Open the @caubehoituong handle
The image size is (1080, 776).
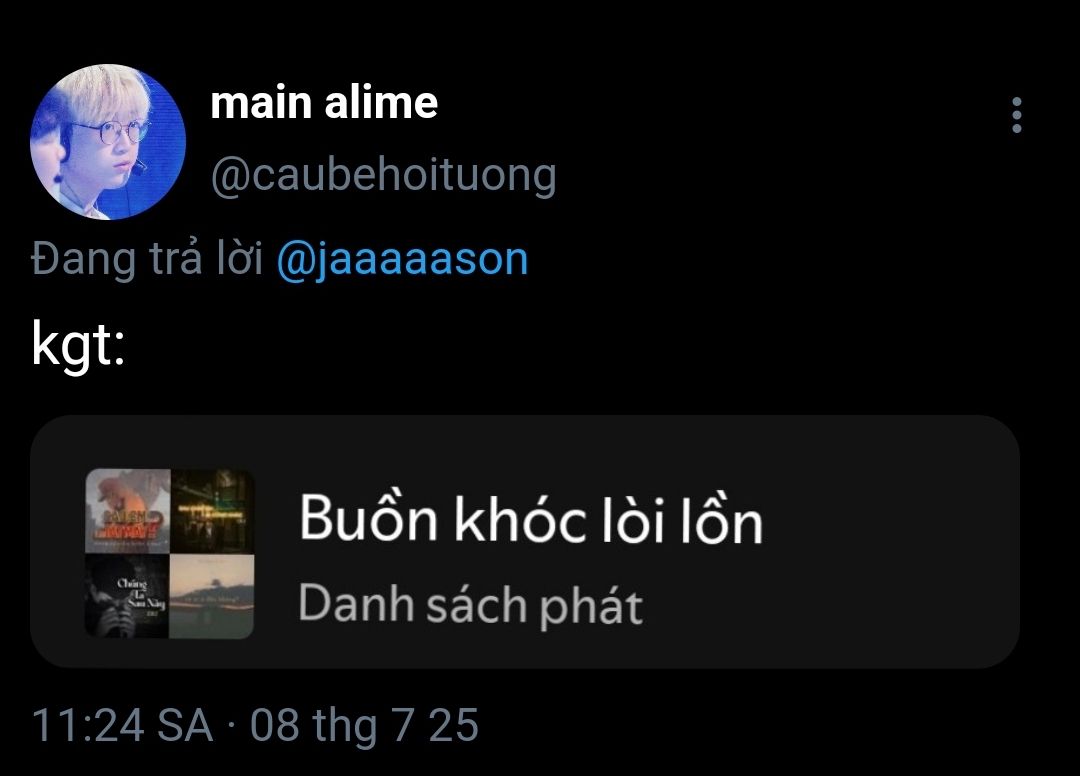384,176
